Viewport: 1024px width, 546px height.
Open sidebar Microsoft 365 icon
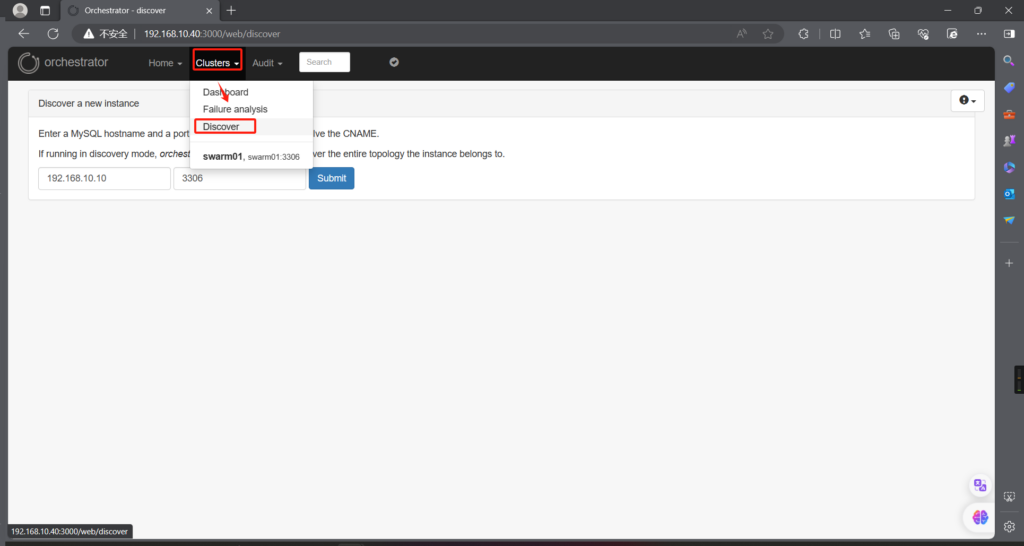pos(1009,167)
